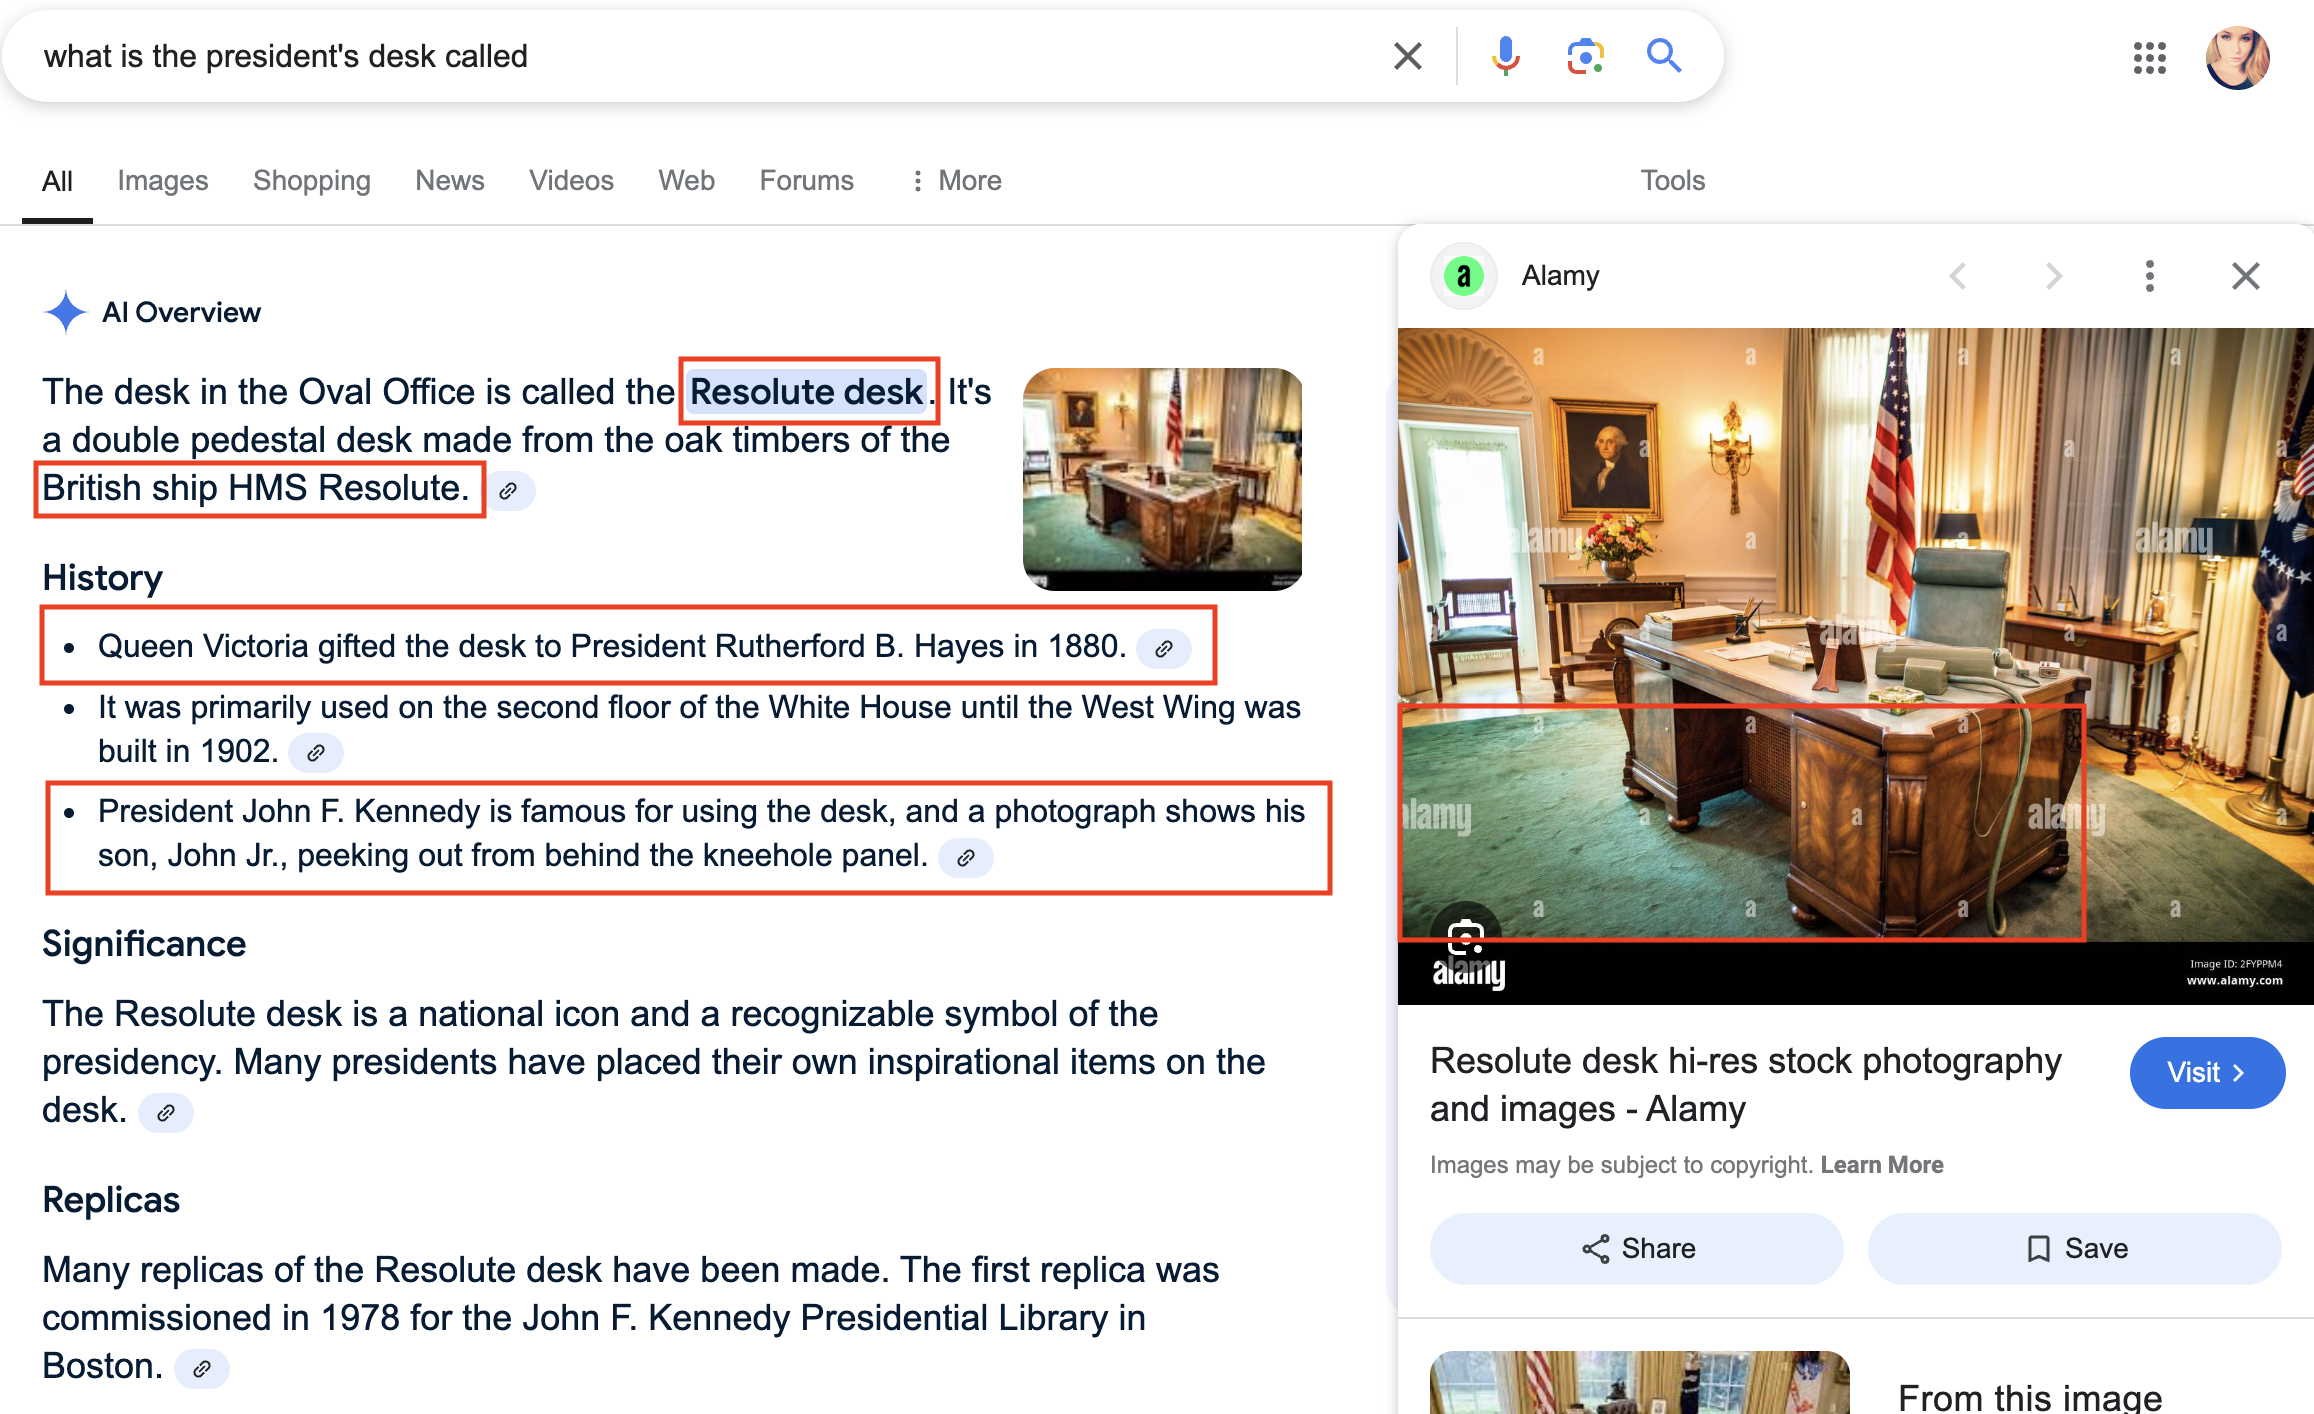Screen dimensions: 2314x1414
Task: Click the blue magnifier search button
Action: pos(1664,56)
